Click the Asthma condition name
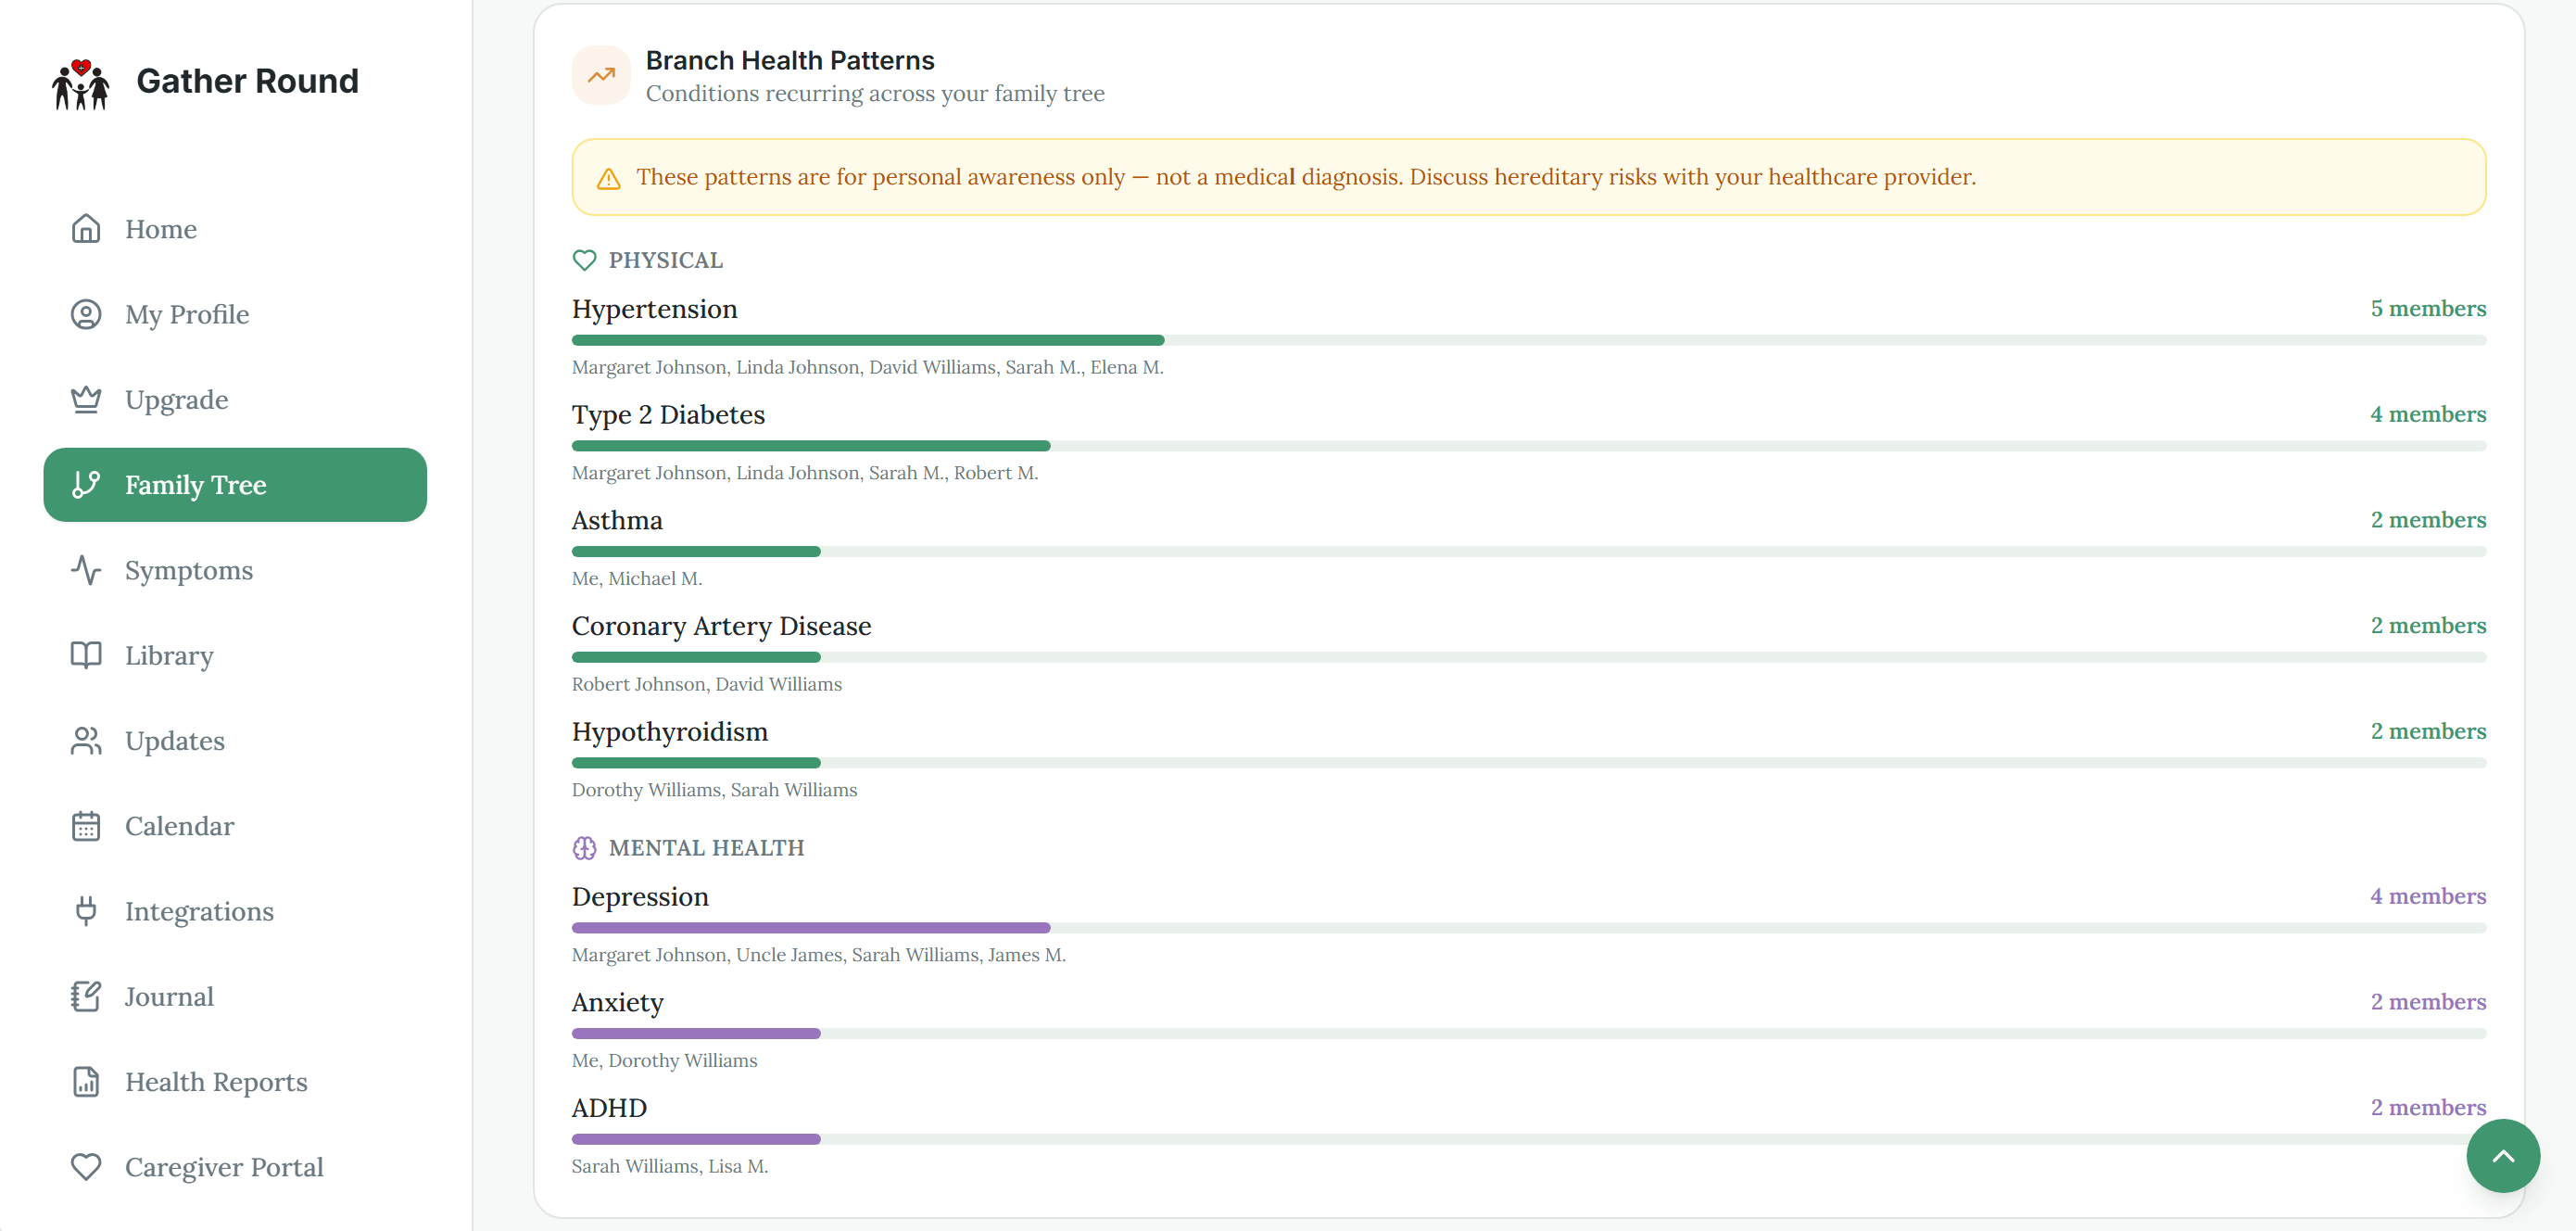 [x=617, y=520]
